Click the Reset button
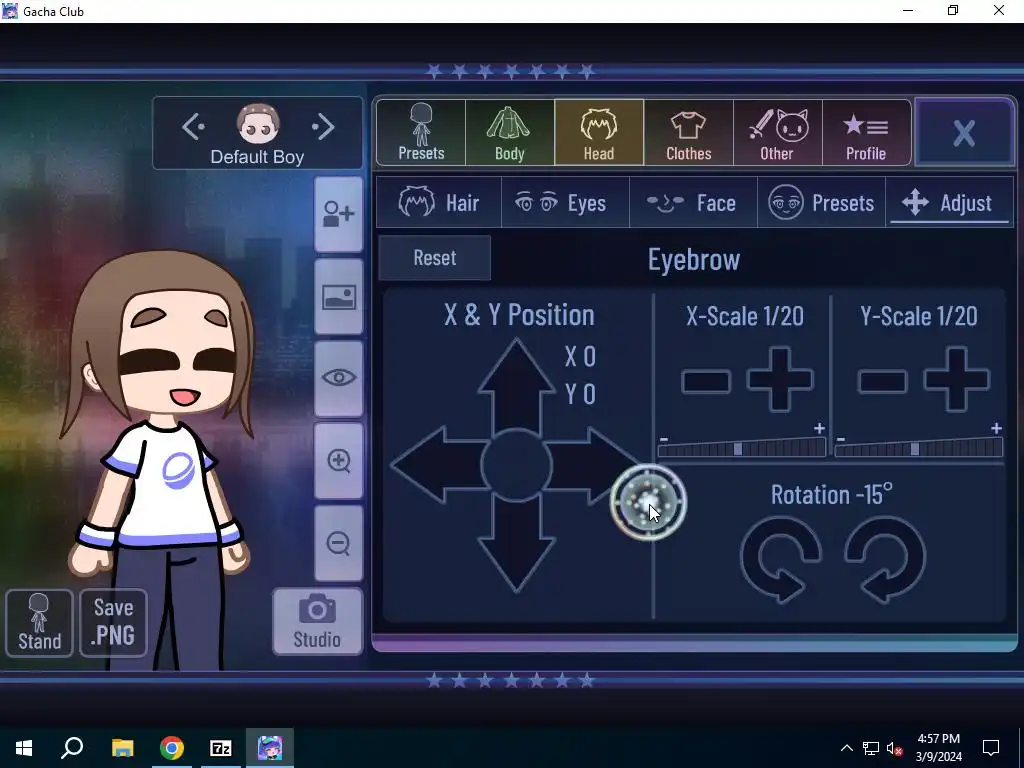 [435, 258]
